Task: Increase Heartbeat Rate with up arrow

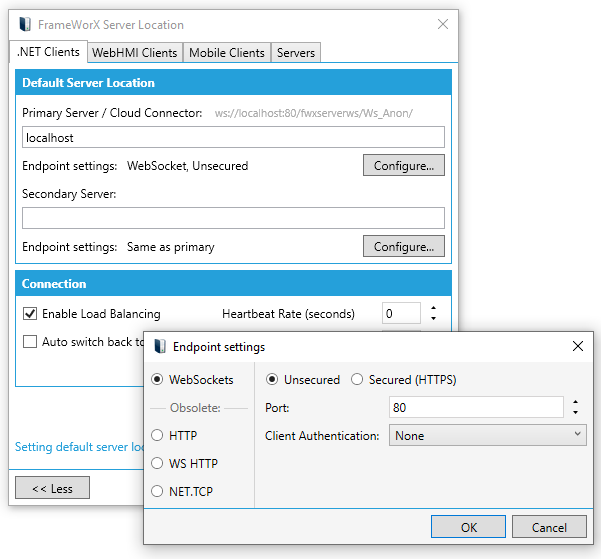Action: click(433, 308)
